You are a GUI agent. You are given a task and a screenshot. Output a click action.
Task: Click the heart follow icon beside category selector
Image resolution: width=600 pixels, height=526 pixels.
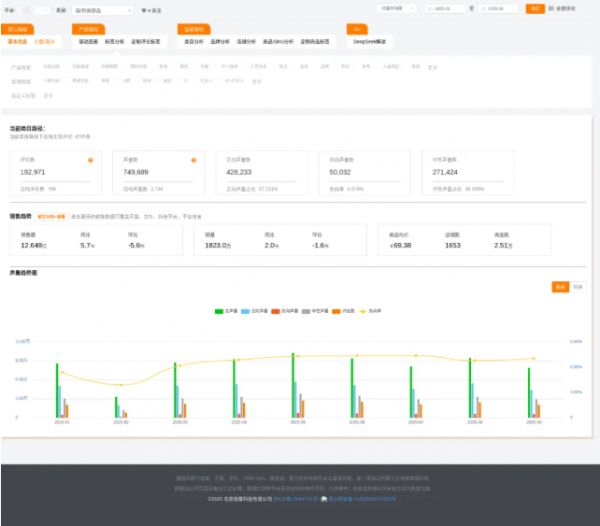coord(143,10)
